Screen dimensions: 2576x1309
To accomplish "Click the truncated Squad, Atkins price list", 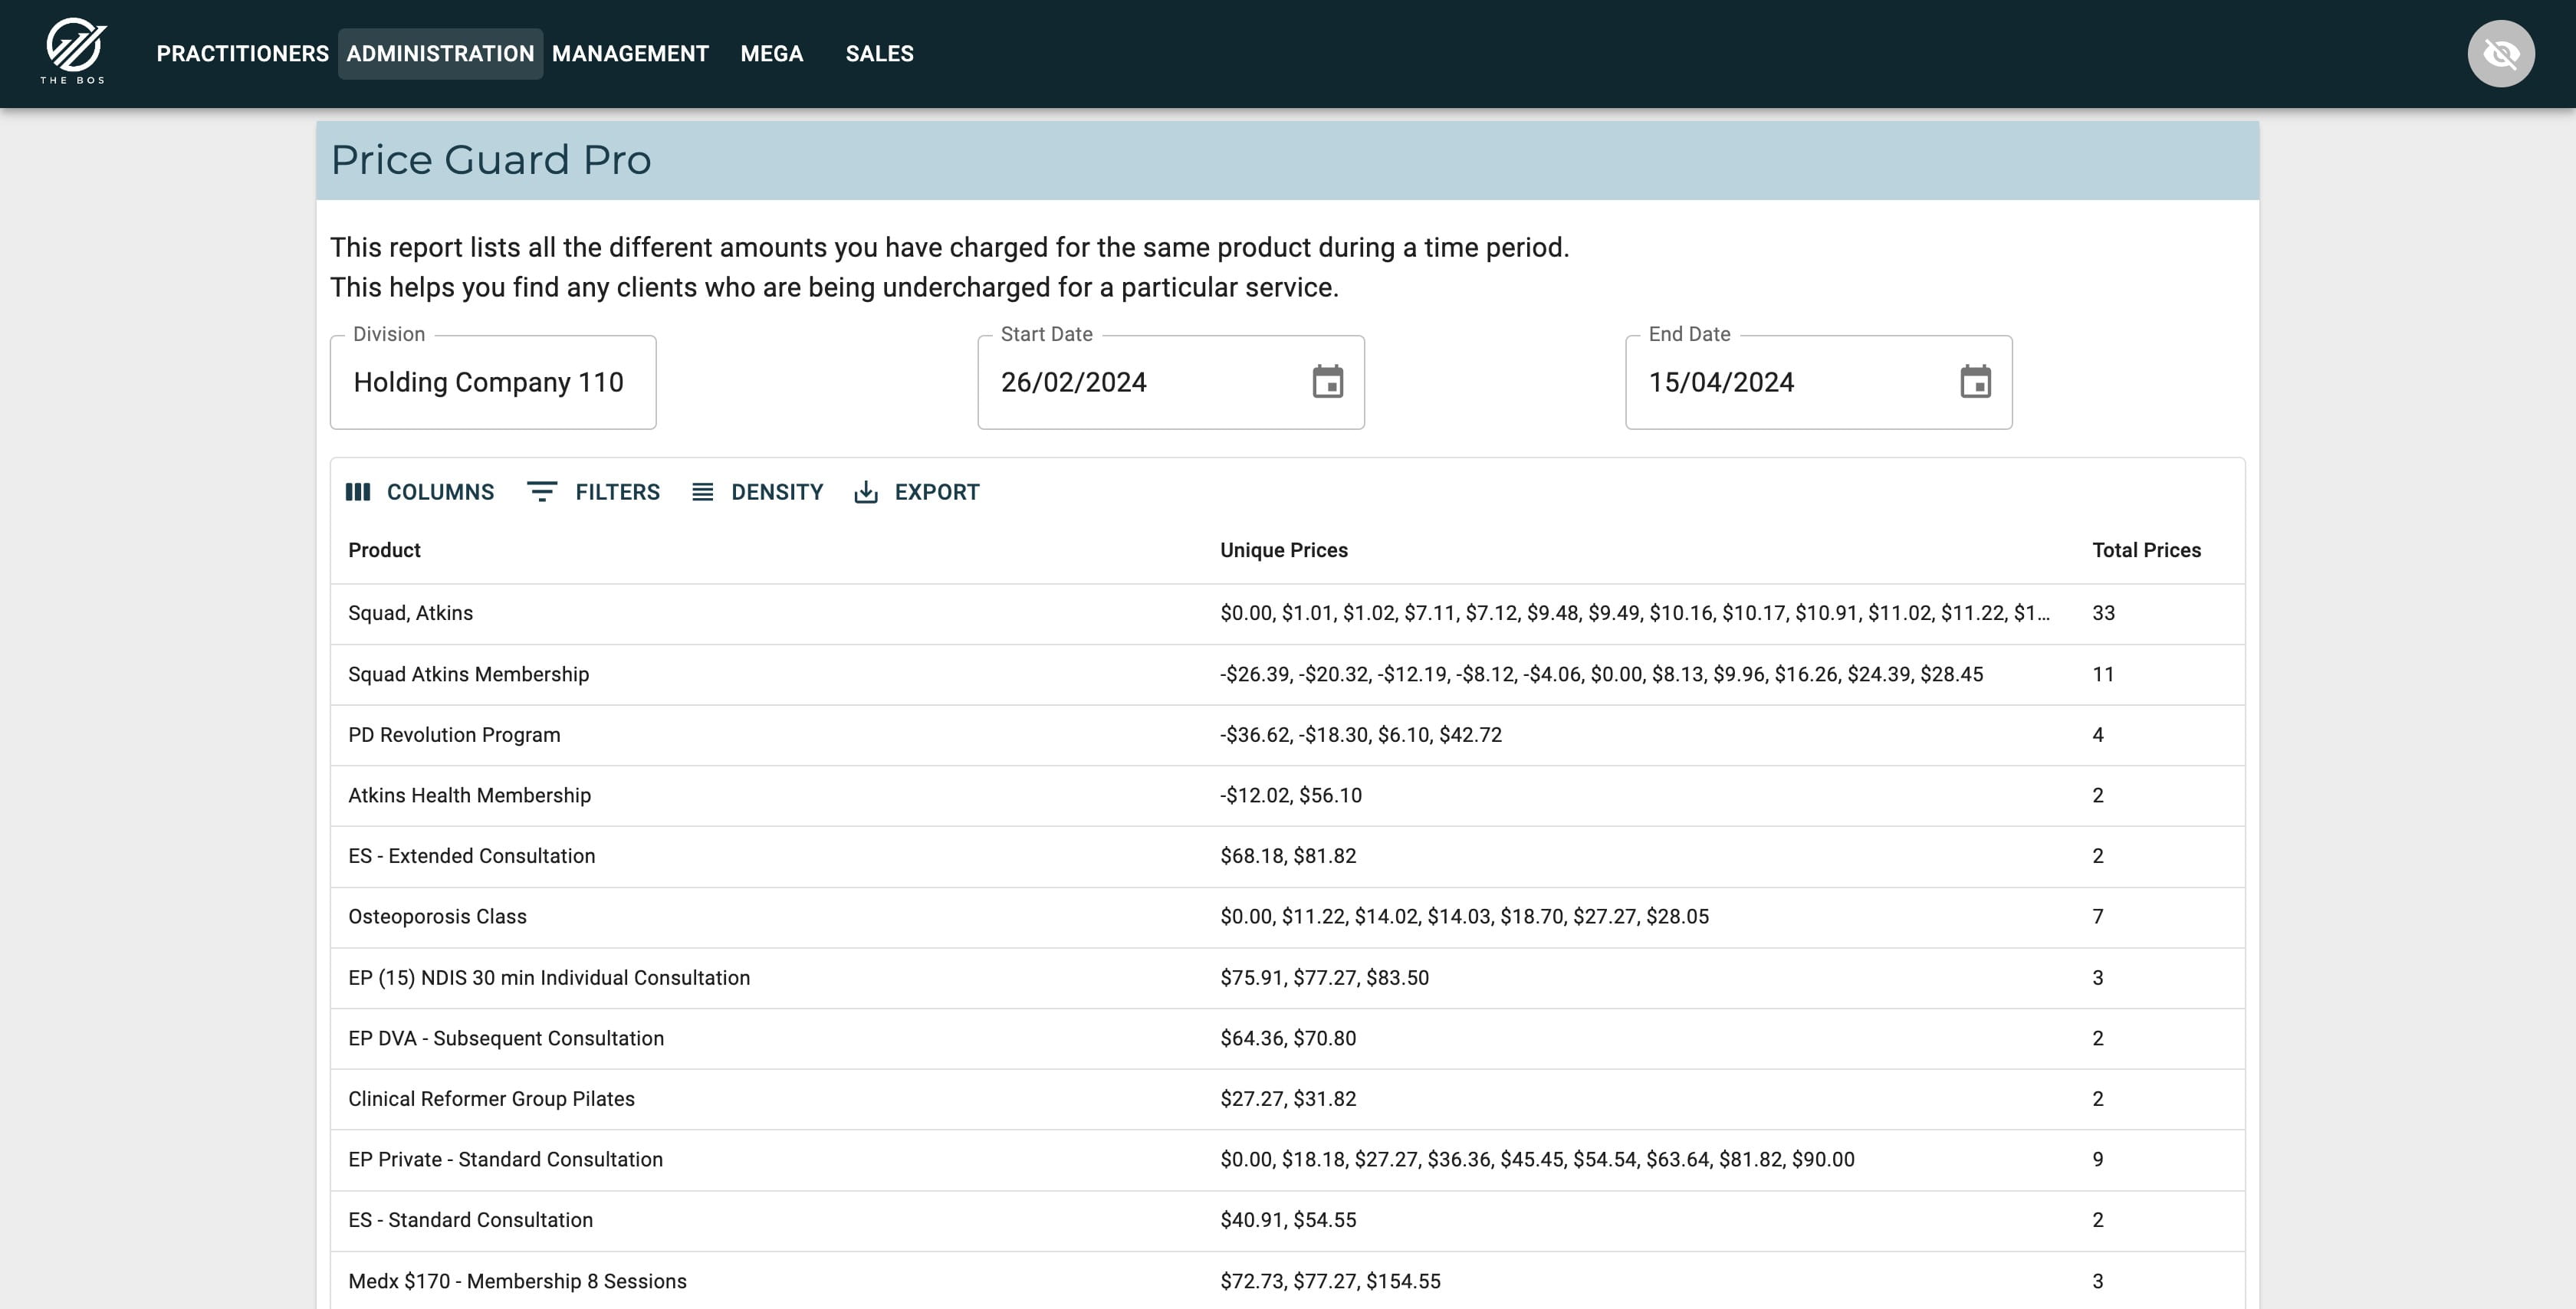I will 1634,613.
